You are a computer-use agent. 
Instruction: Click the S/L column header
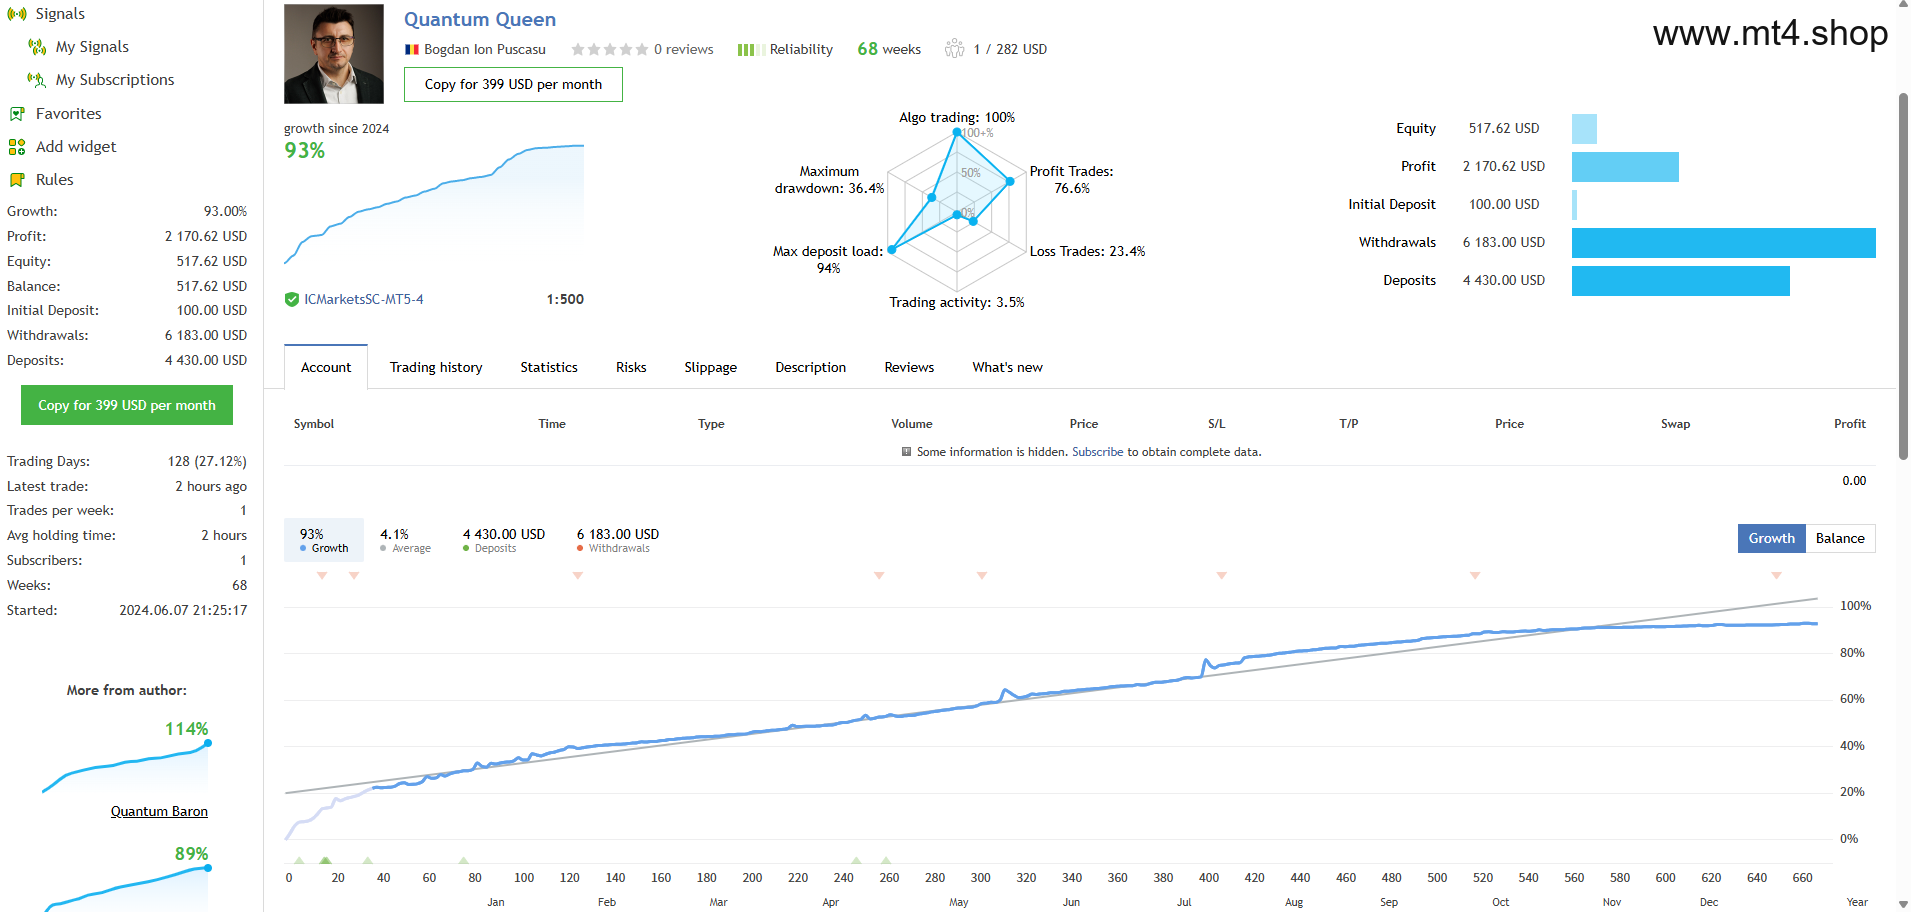1217,424
